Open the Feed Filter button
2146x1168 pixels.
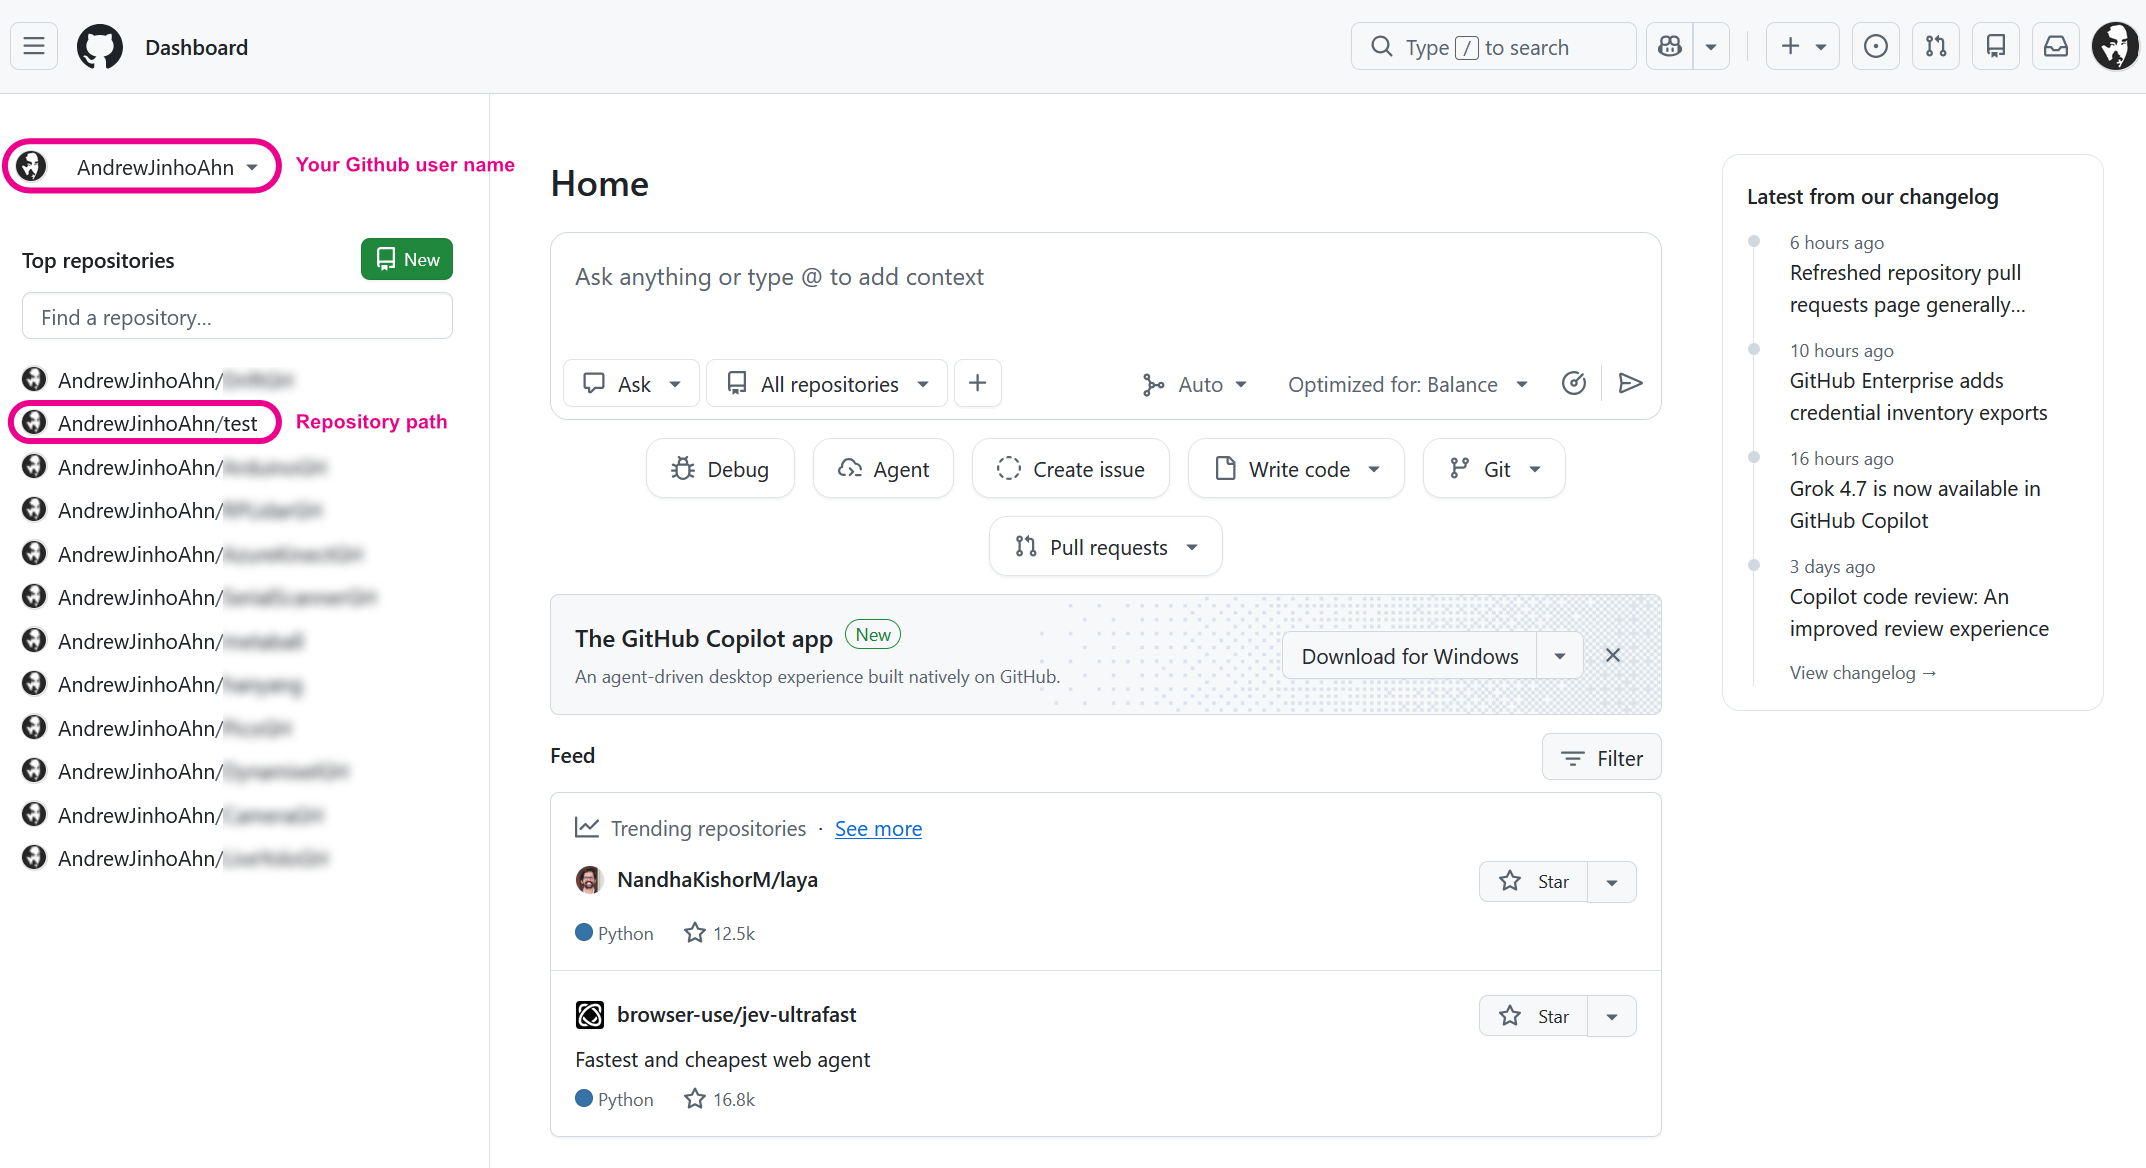point(1601,758)
